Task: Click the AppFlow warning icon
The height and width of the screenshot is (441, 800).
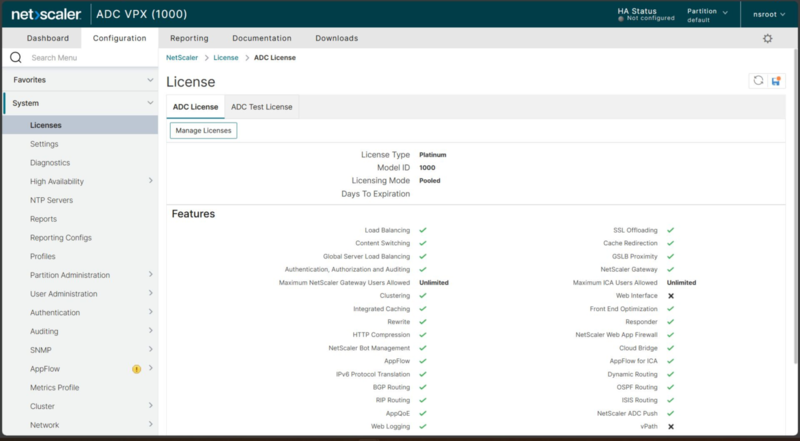Action: pos(136,369)
